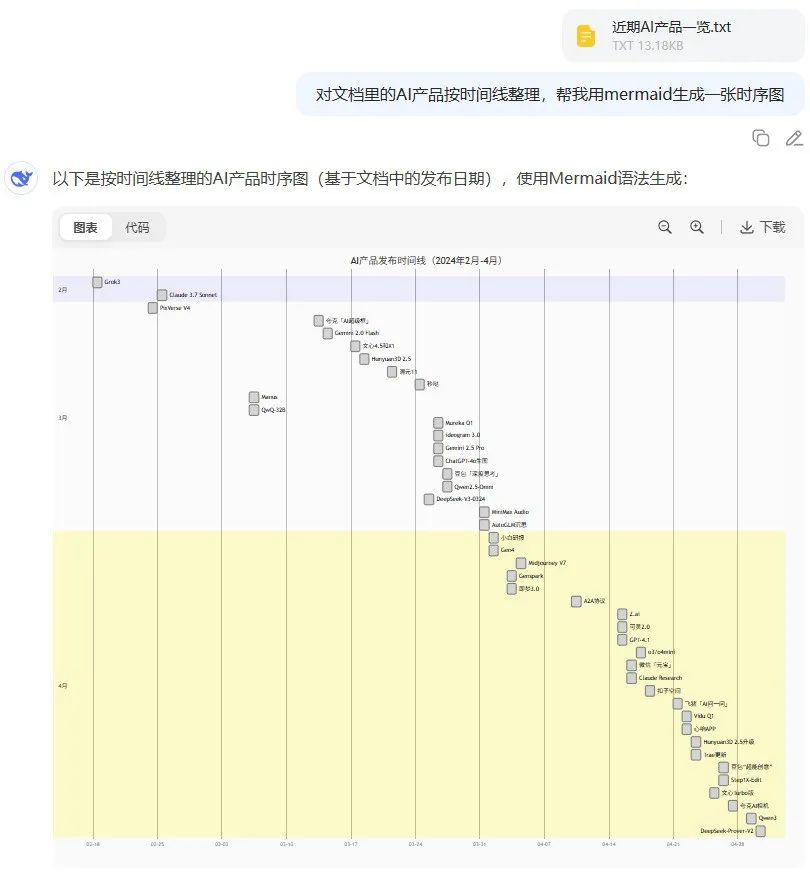
Task: Select the 即梦3.0 milestone marker
Action: point(512,589)
